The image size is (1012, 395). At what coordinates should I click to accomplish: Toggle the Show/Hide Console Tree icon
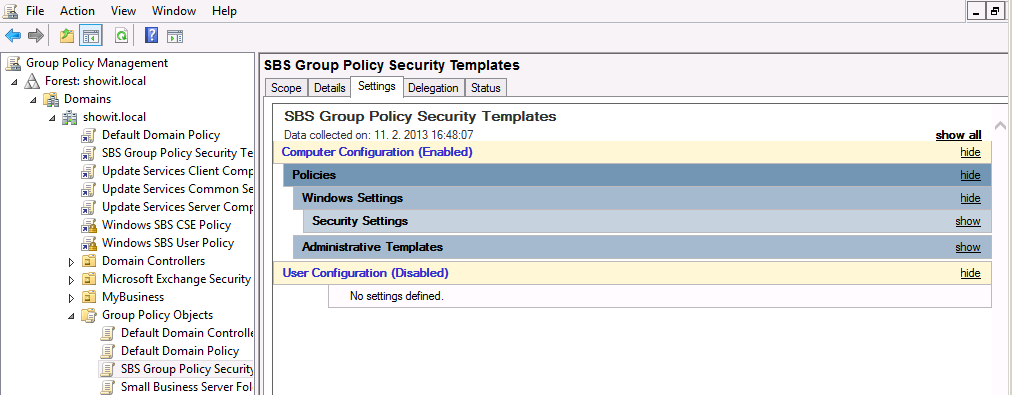click(x=91, y=35)
